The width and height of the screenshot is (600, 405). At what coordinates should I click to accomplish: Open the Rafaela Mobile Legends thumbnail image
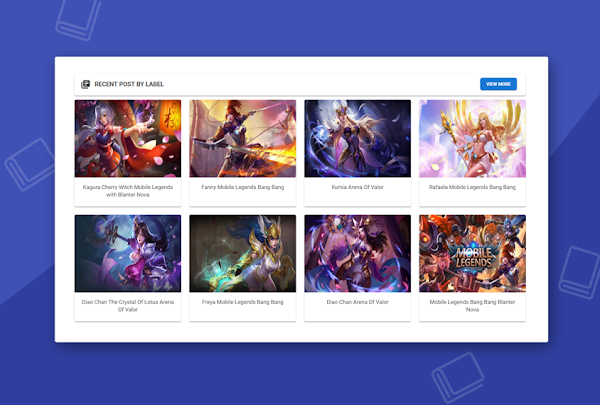tap(472, 139)
